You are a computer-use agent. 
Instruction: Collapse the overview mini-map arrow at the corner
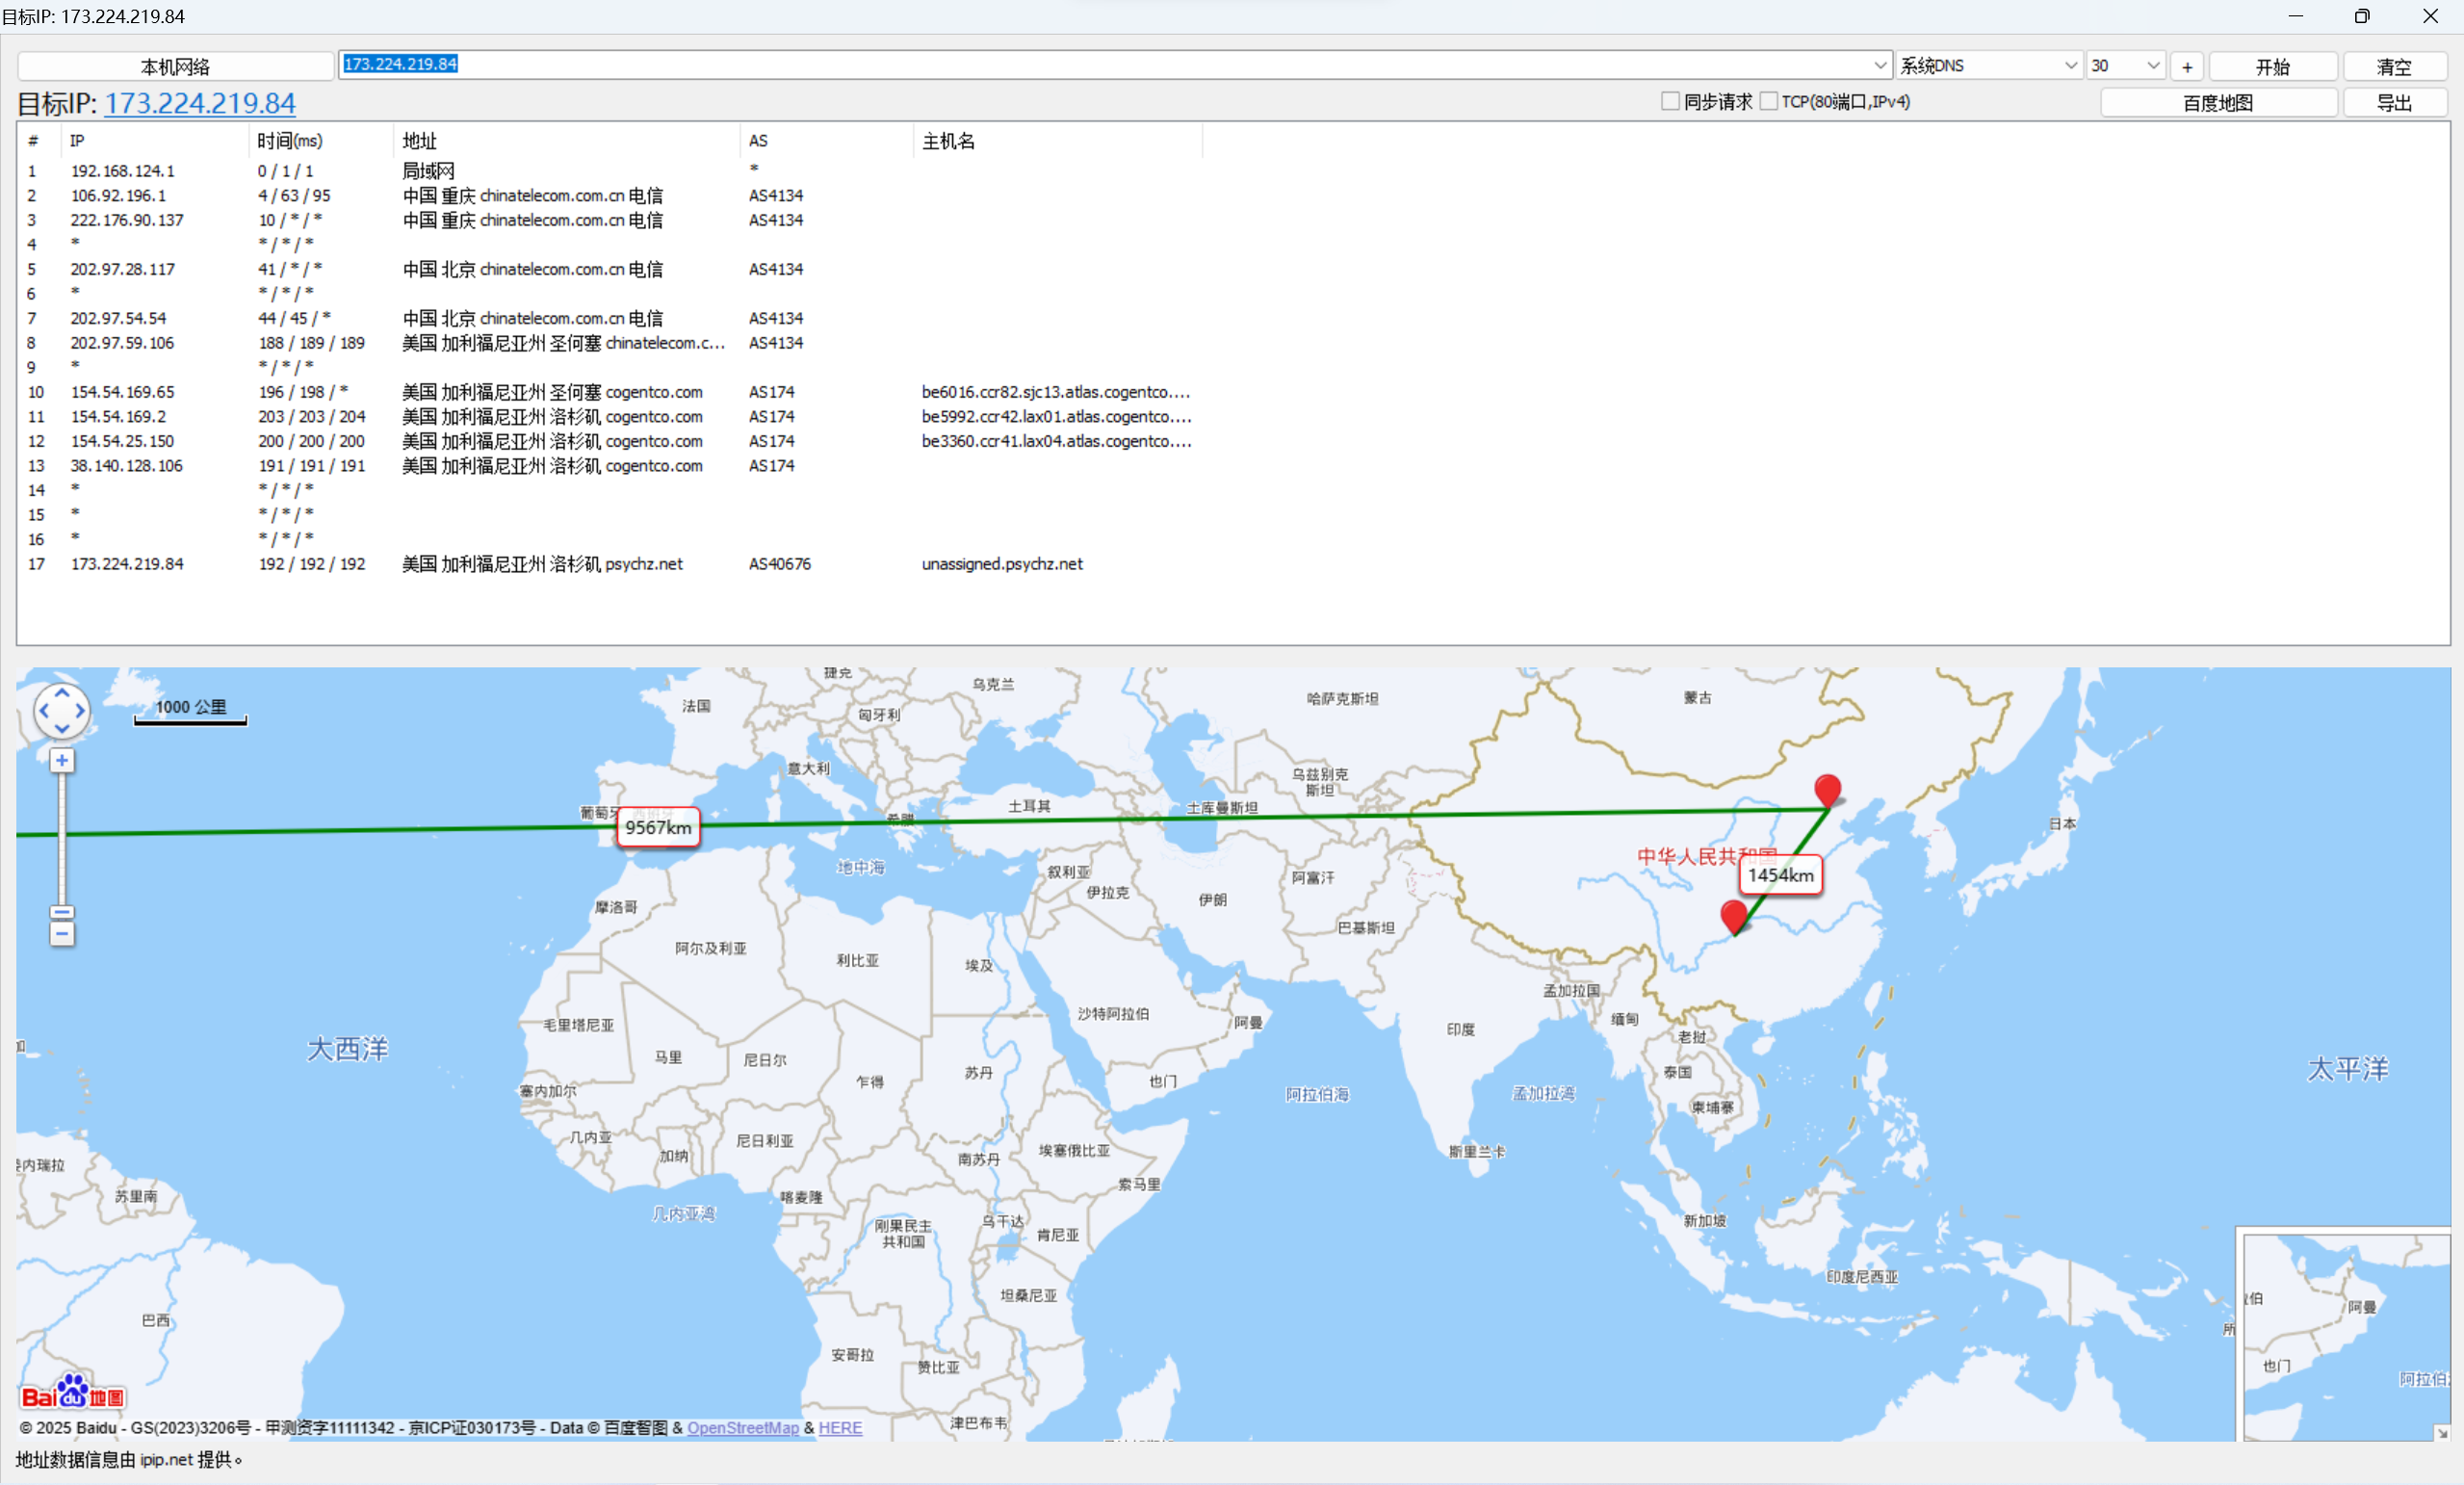click(2441, 1432)
